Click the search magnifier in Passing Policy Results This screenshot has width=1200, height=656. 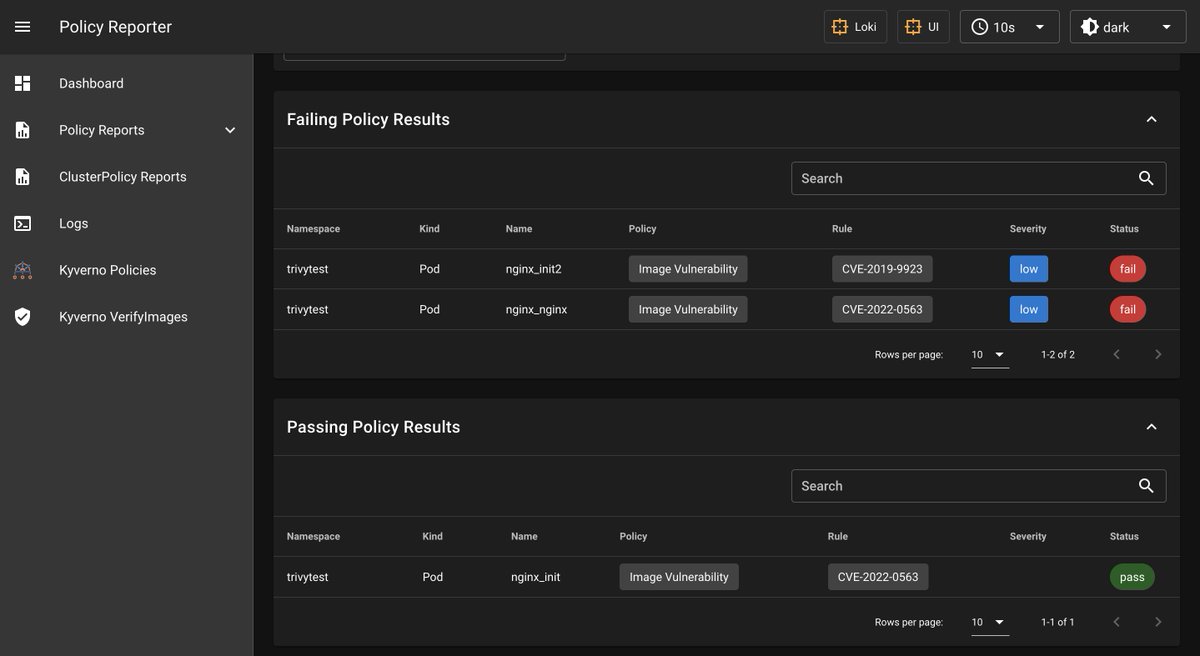(1146, 486)
